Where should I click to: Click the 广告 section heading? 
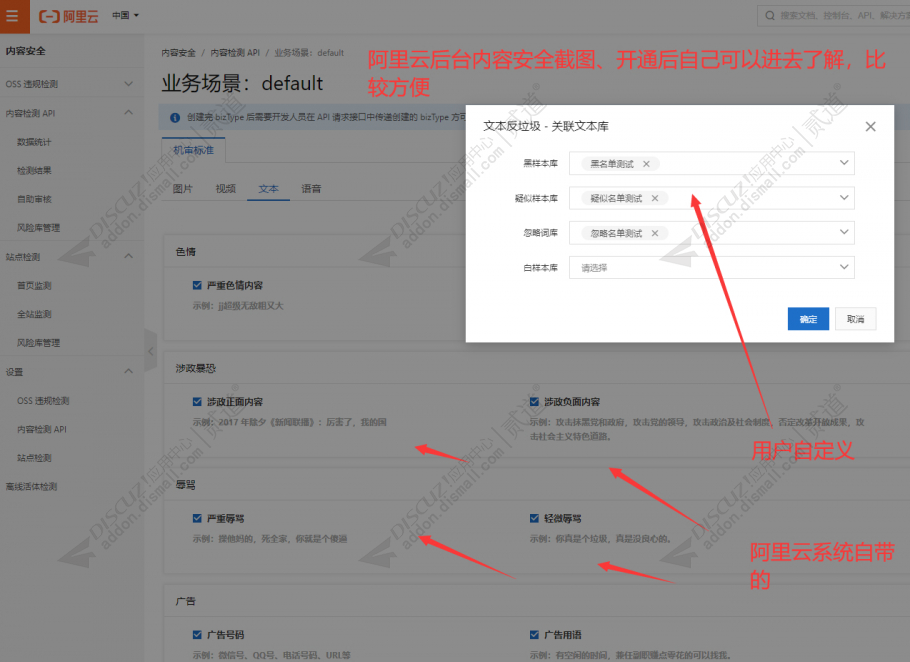point(186,601)
